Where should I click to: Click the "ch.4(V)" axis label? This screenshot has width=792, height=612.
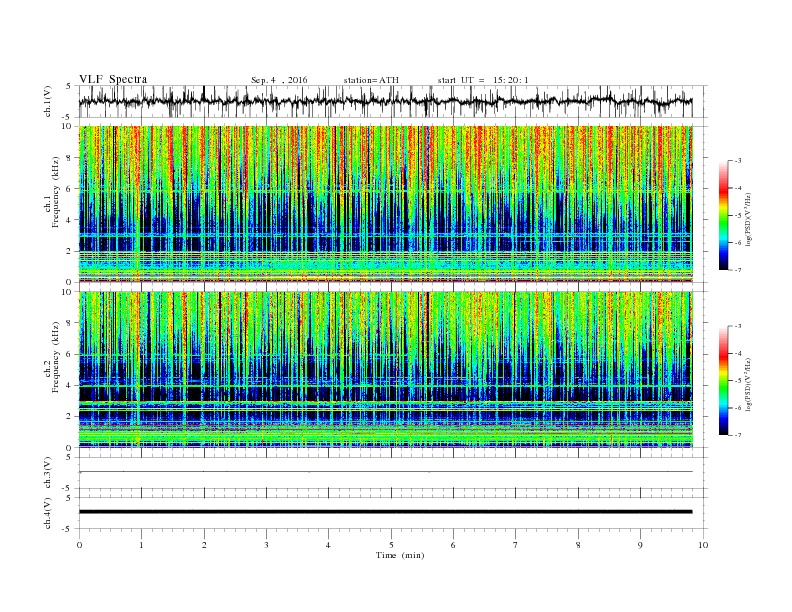48,513
